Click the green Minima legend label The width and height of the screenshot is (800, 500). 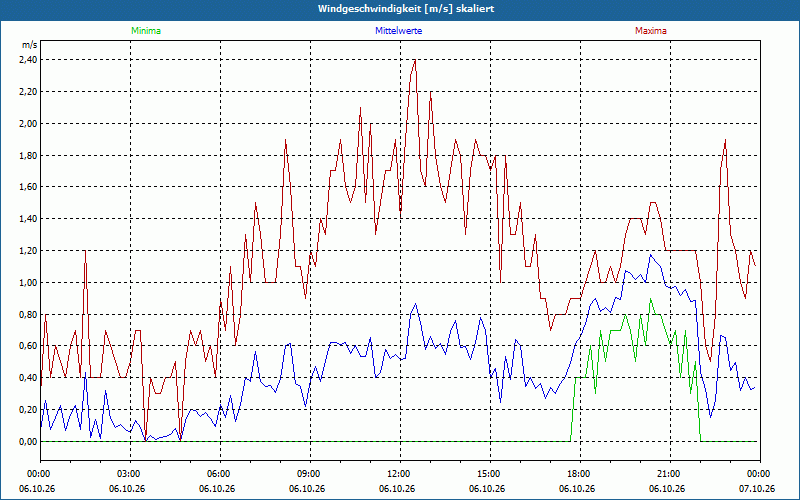coord(146,31)
